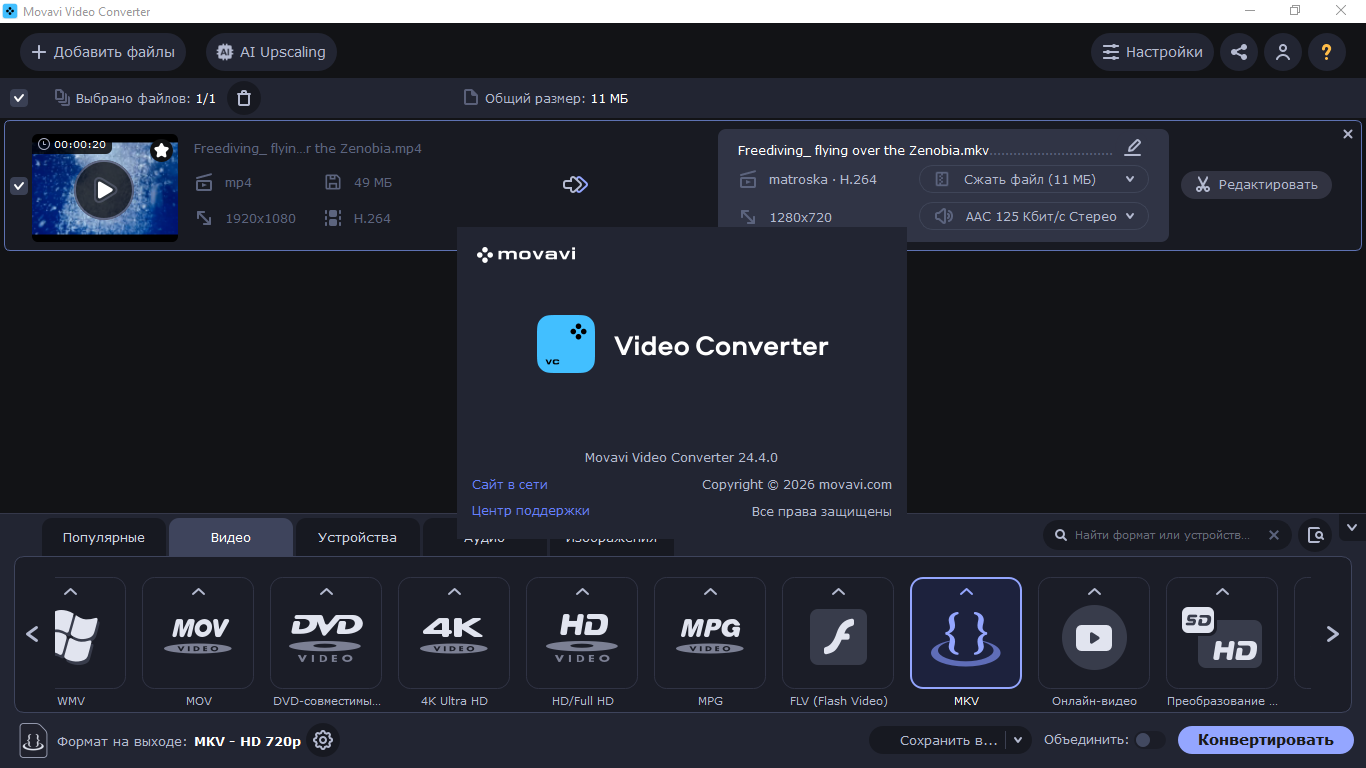Viewport: 1366px width, 768px height.
Task: Click the Редактировать button
Action: tap(1256, 185)
